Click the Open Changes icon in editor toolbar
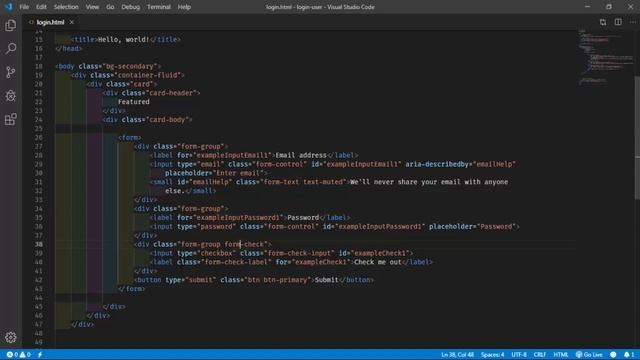 603,22
